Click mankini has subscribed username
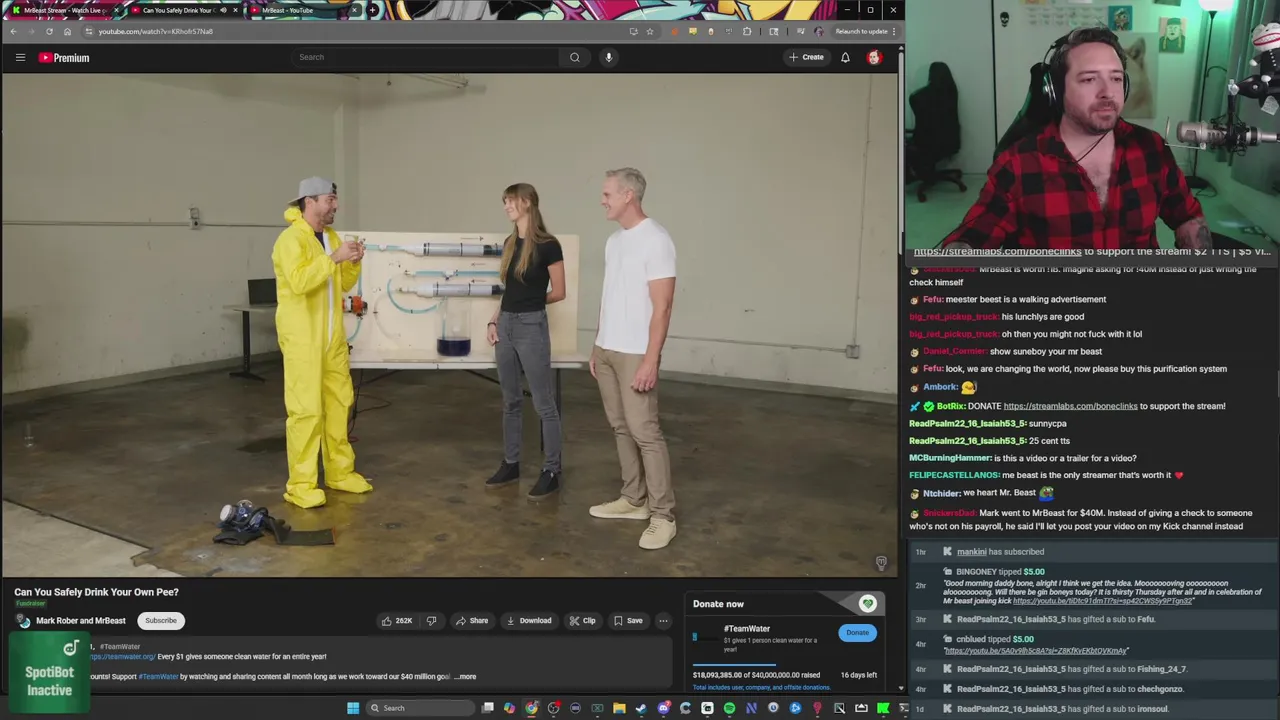 [971, 552]
